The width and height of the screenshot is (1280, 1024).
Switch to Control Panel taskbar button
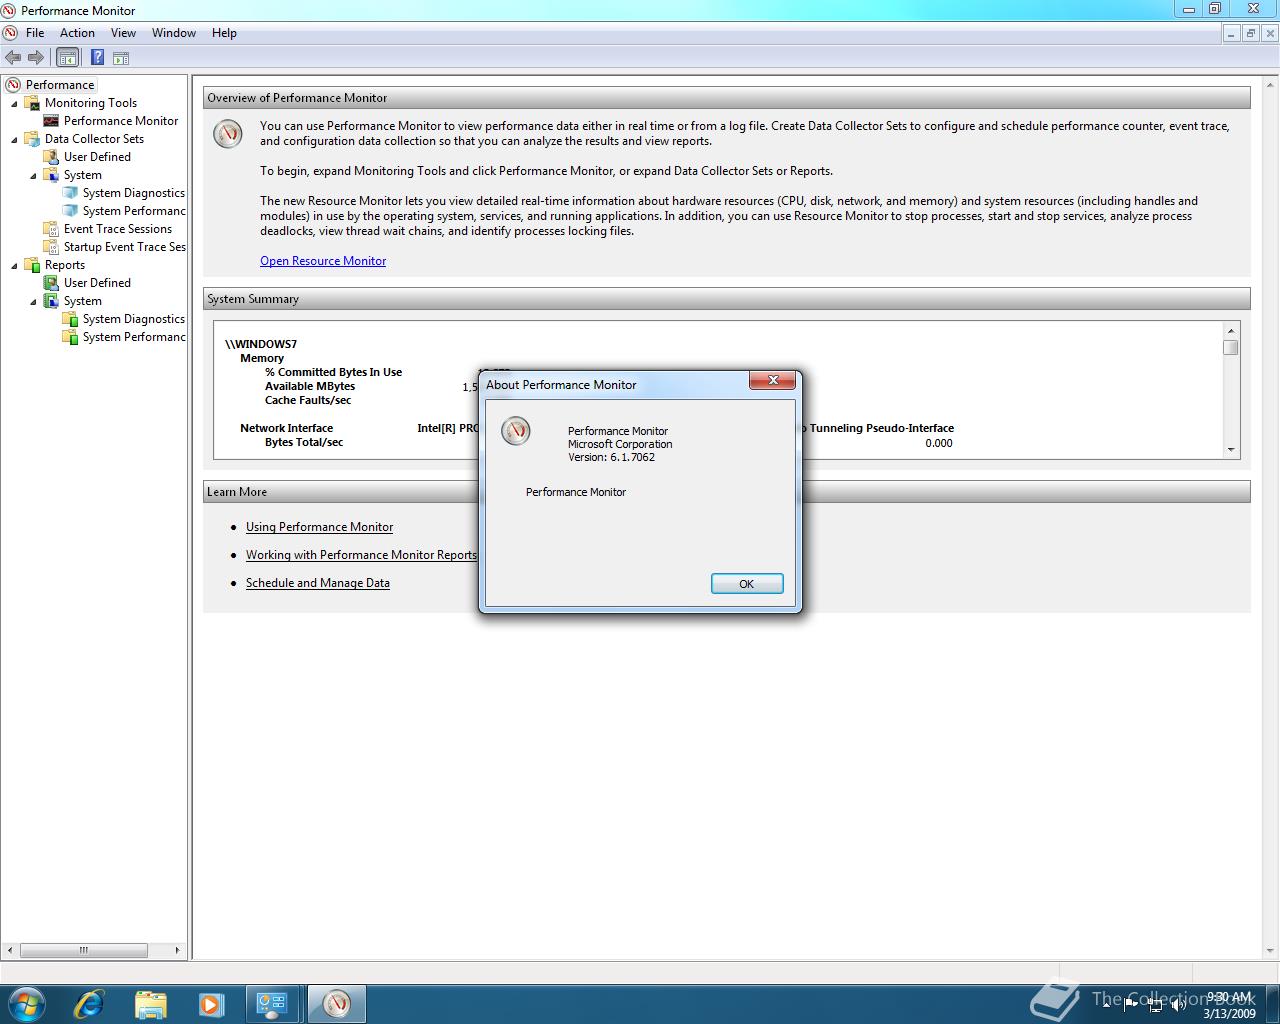(x=272, y=1003)
